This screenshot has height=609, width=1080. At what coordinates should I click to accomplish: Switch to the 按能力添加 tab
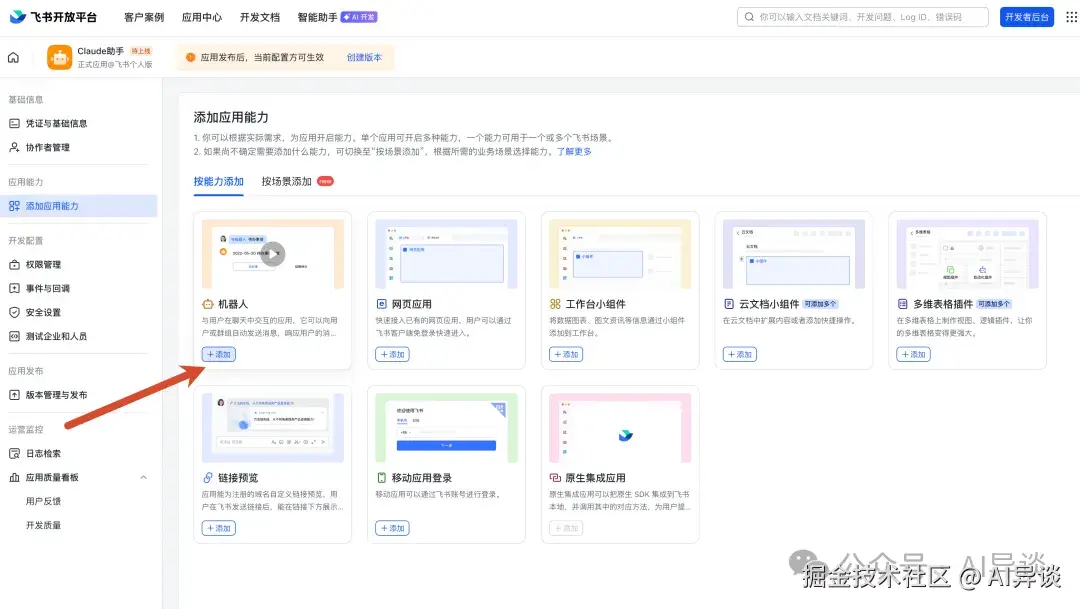(218, 181)
